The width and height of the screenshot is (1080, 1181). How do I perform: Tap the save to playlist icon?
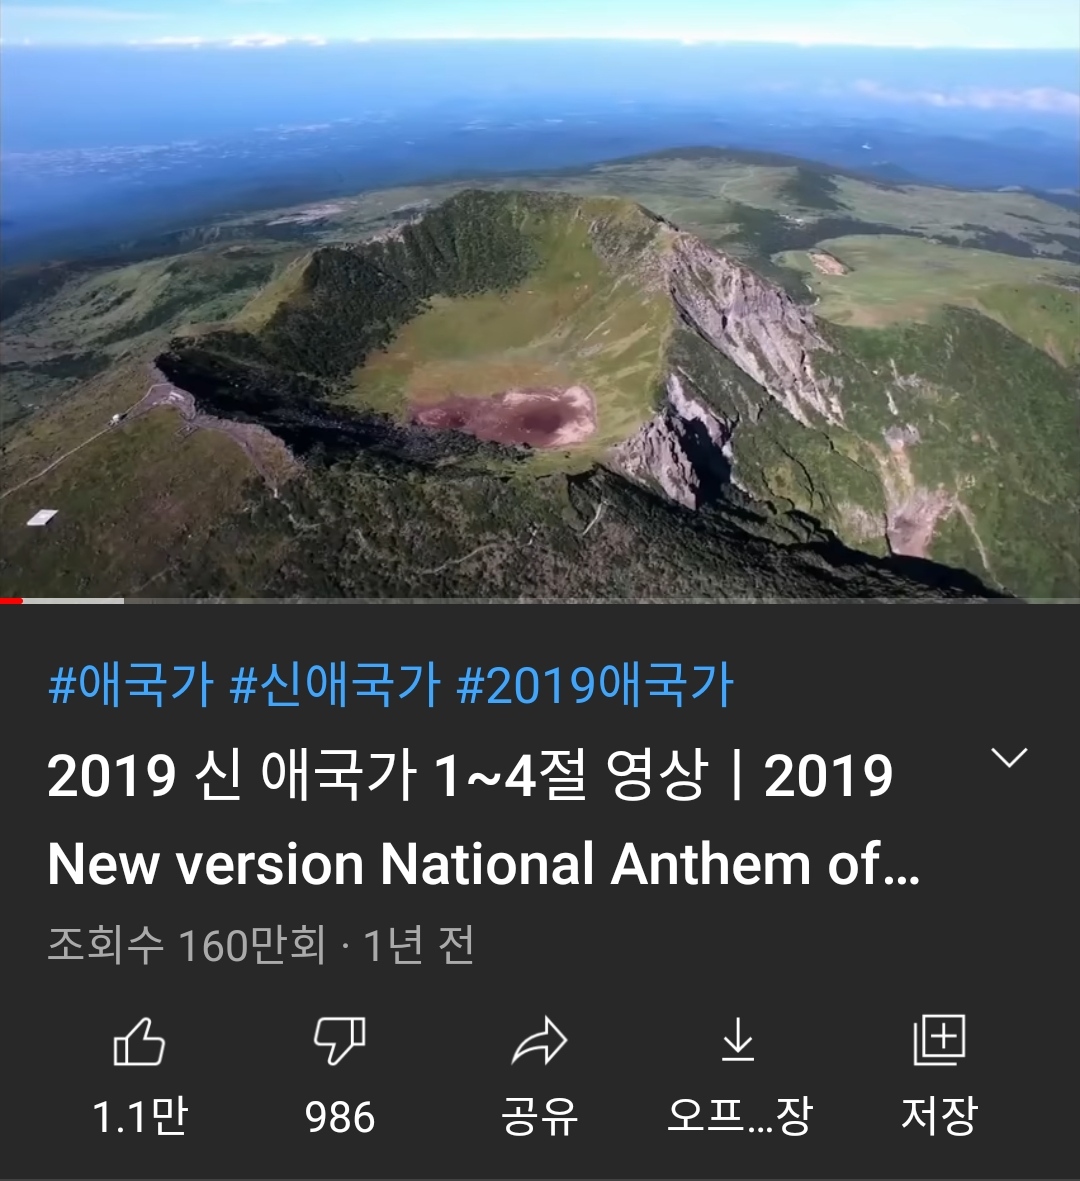[x=939, y=1040]
